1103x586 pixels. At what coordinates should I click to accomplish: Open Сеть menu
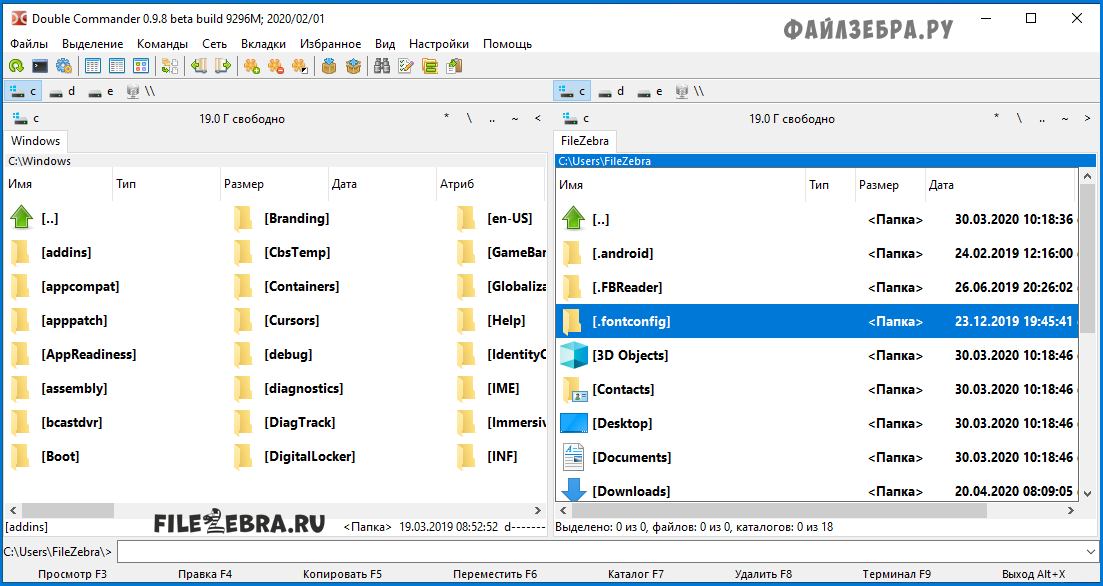(x=214, y=44)
